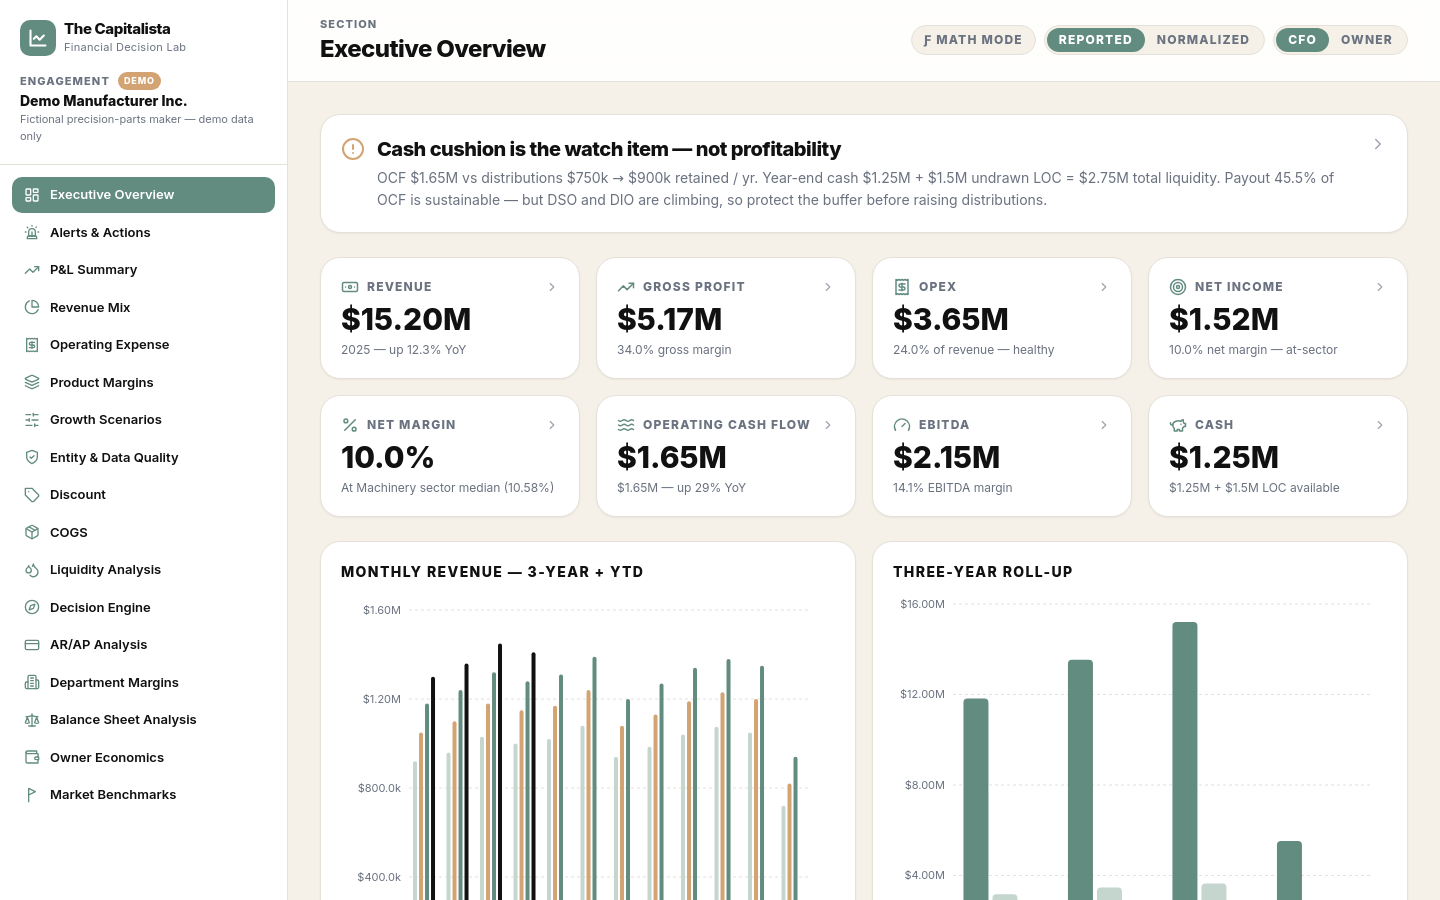
Task: Click the alert circle icon in cash cushion banner
Action: click(353, 149)
